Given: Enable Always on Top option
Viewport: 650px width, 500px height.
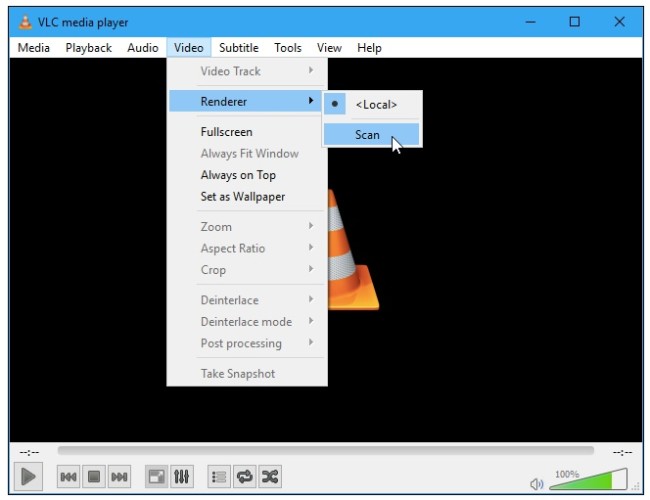Looking at the screenshot, I should (245, 175).
